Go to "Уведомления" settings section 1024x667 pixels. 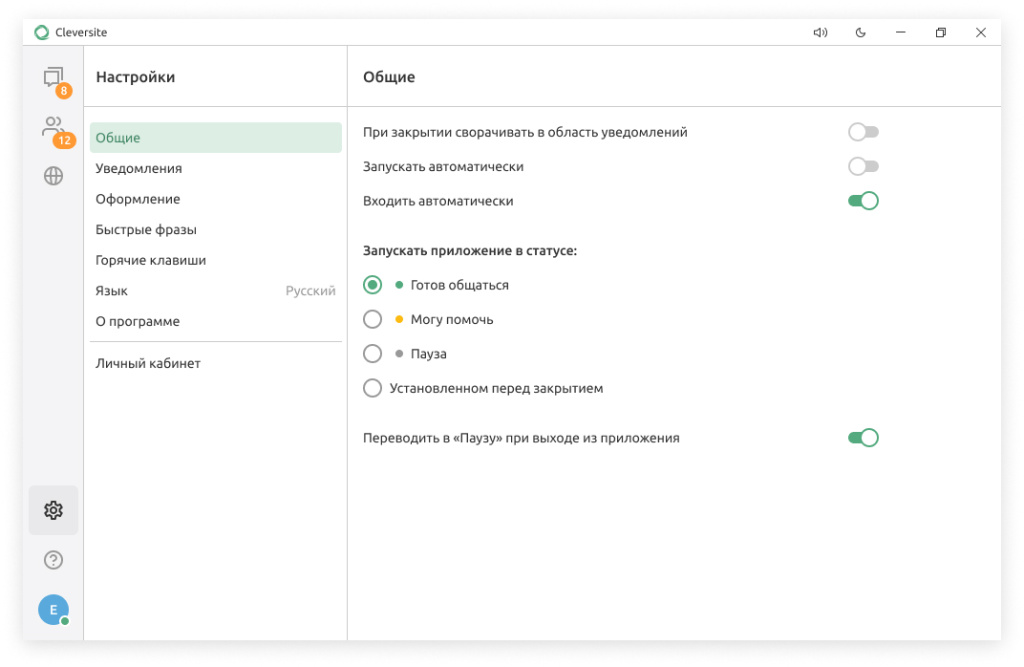click(139, 169)
